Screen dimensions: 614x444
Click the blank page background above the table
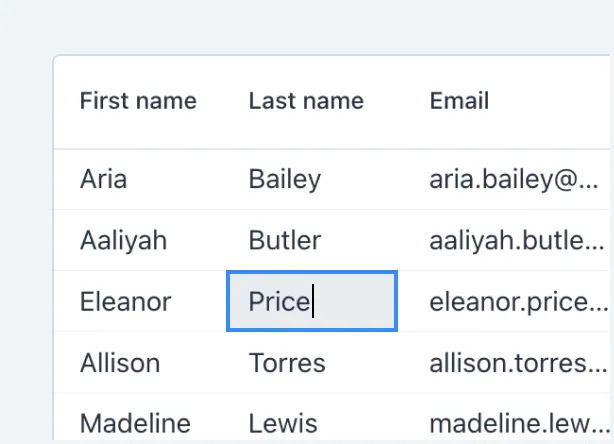(300, 27)
